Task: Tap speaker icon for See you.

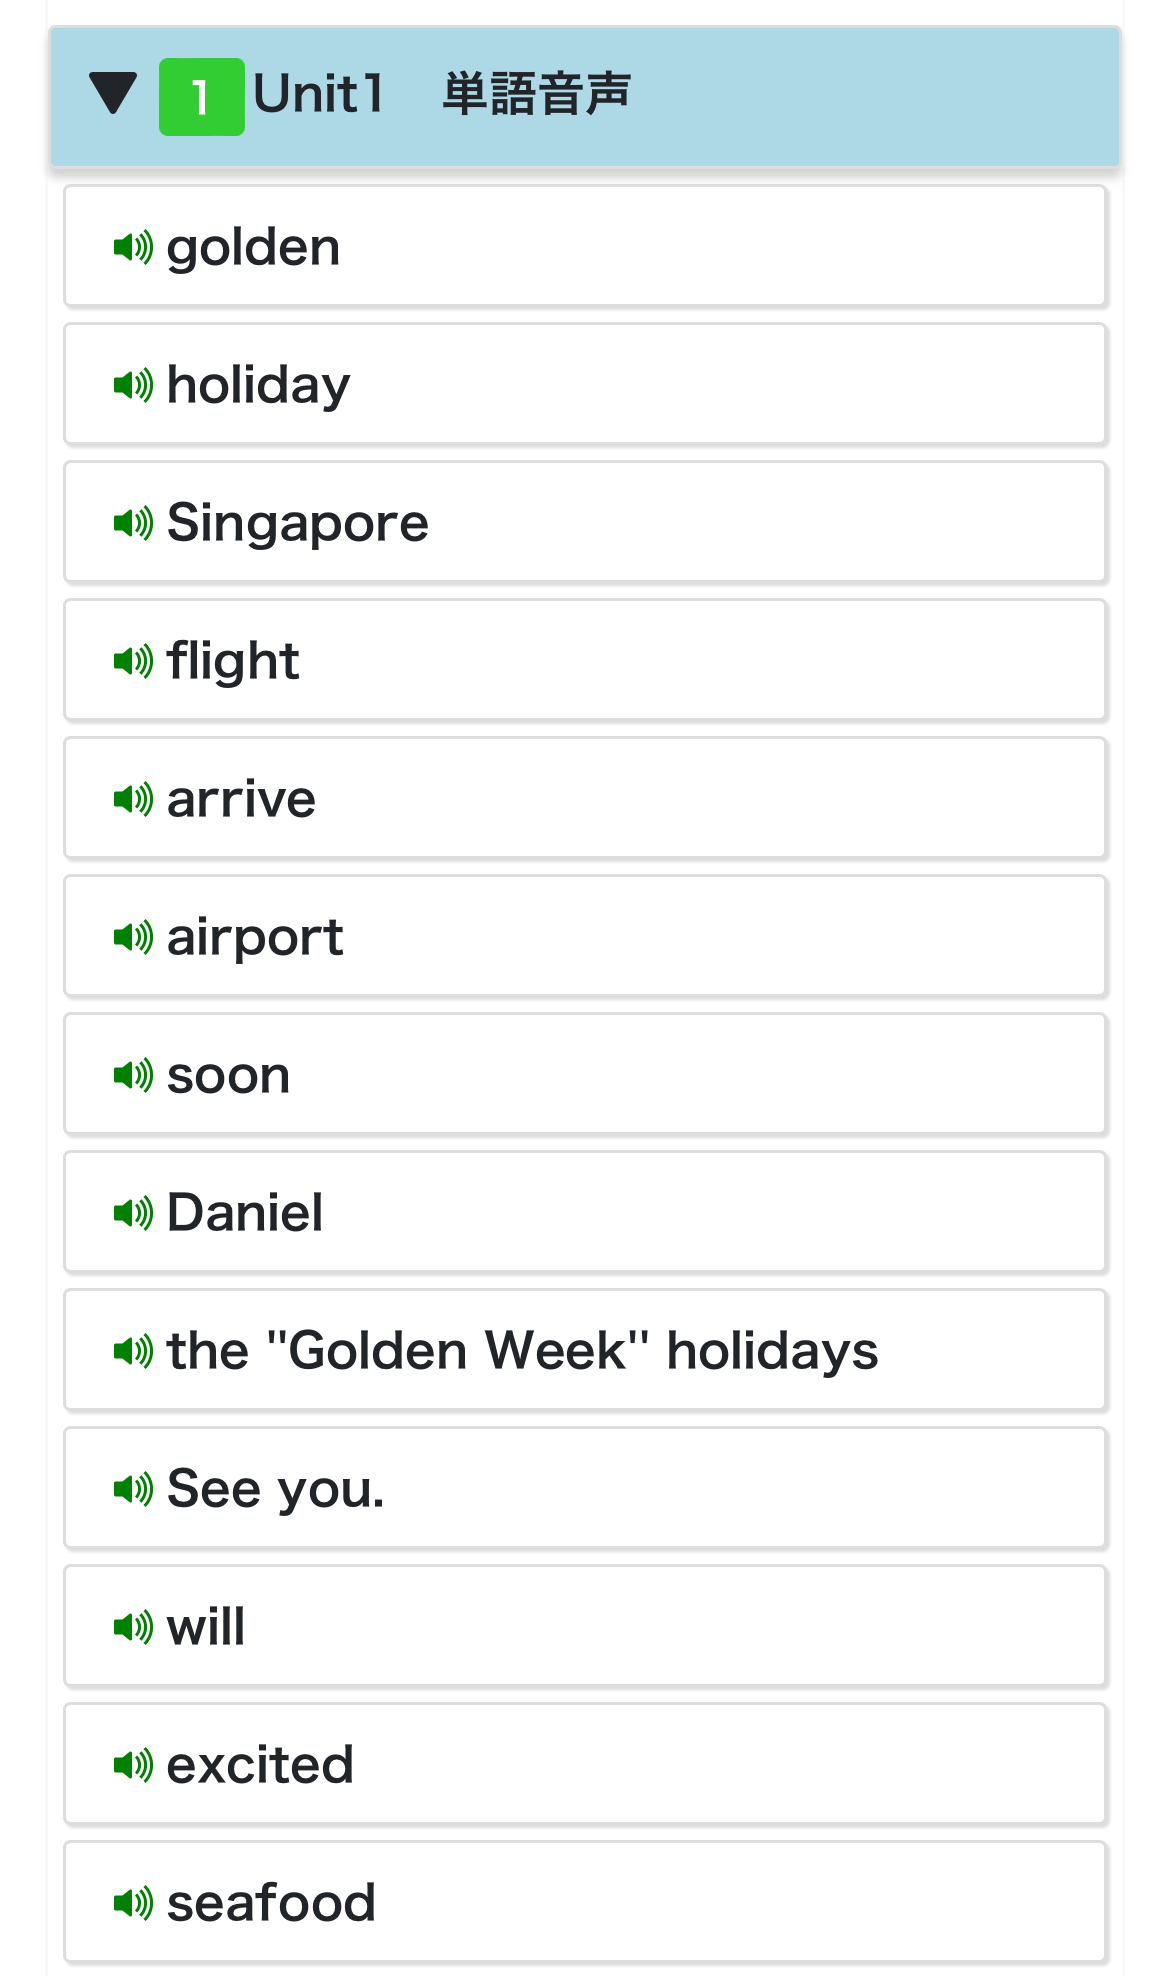Action: 133,1488
